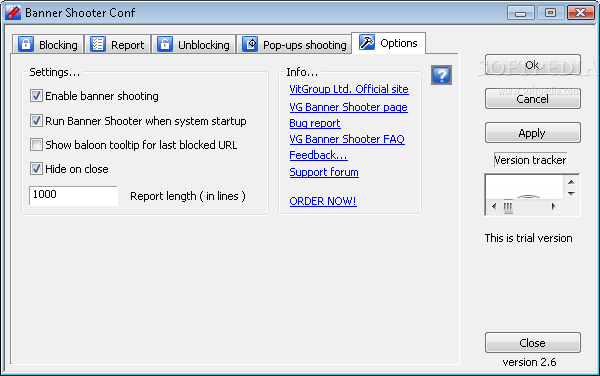This screenshot has width=600, height=376.
Task: Select the Options tab
Action: (388, 43)
